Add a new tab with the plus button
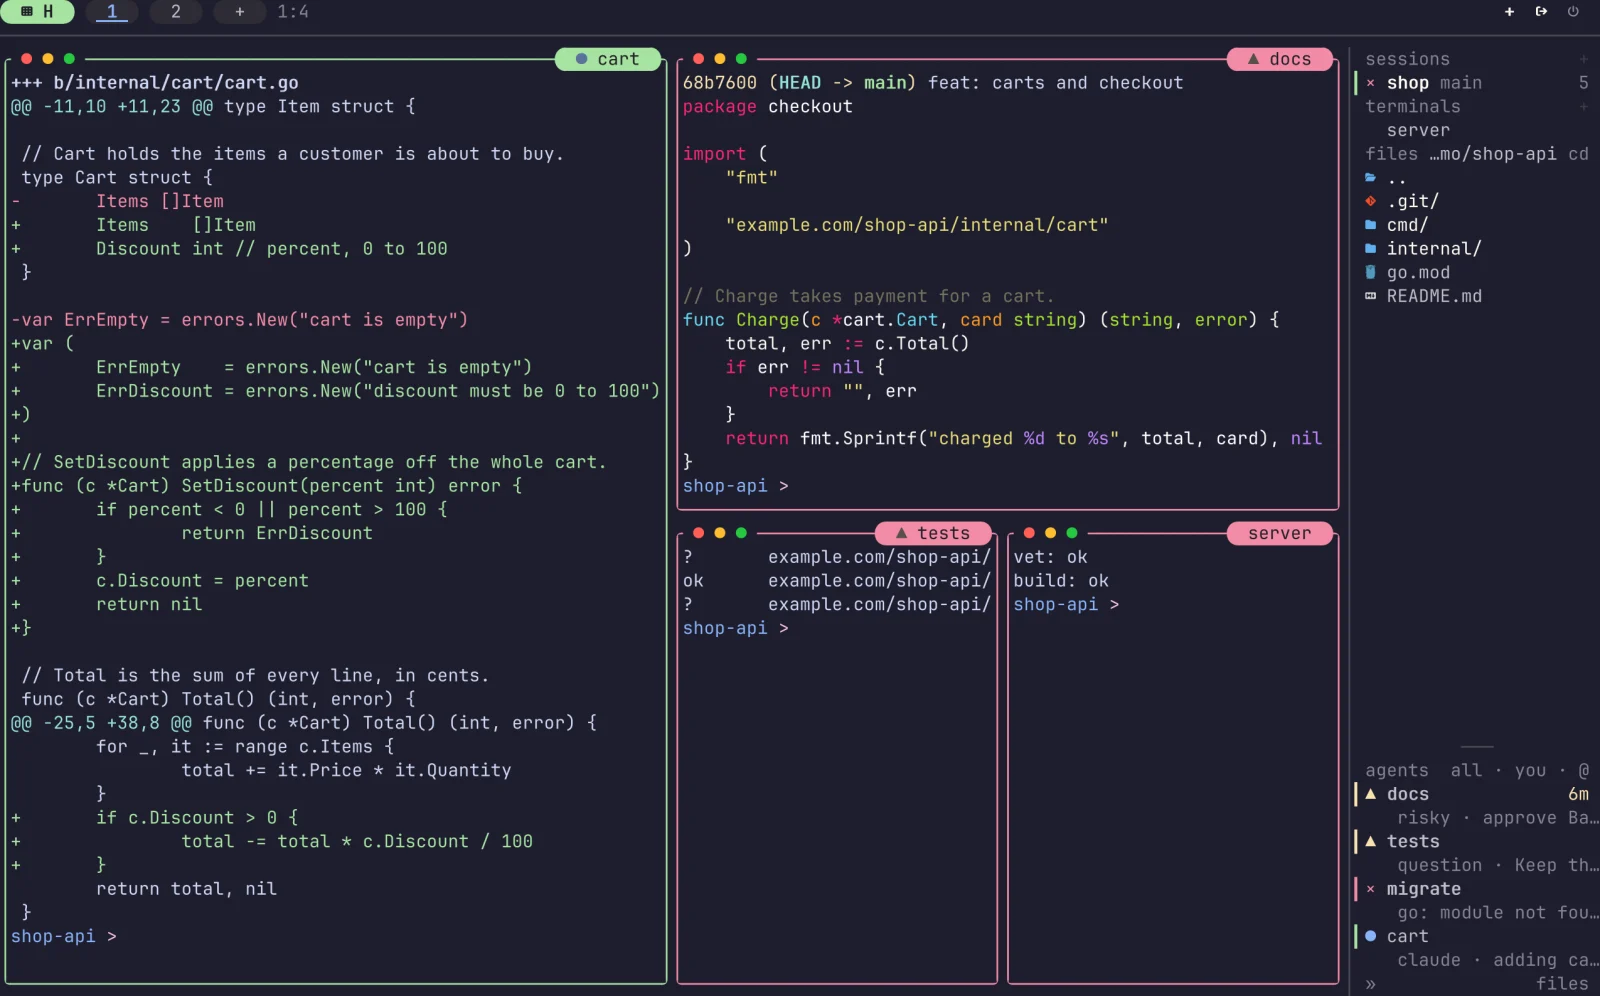This screenshot has height=996, width=1600. click(240, 12)
